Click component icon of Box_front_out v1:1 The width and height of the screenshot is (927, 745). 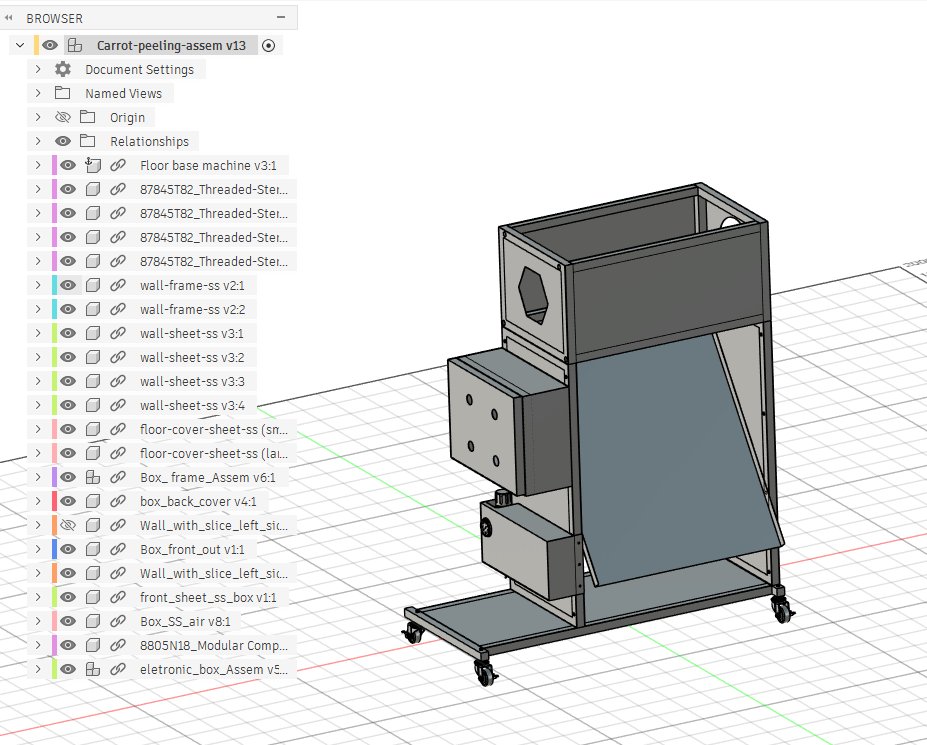point(93,549)
